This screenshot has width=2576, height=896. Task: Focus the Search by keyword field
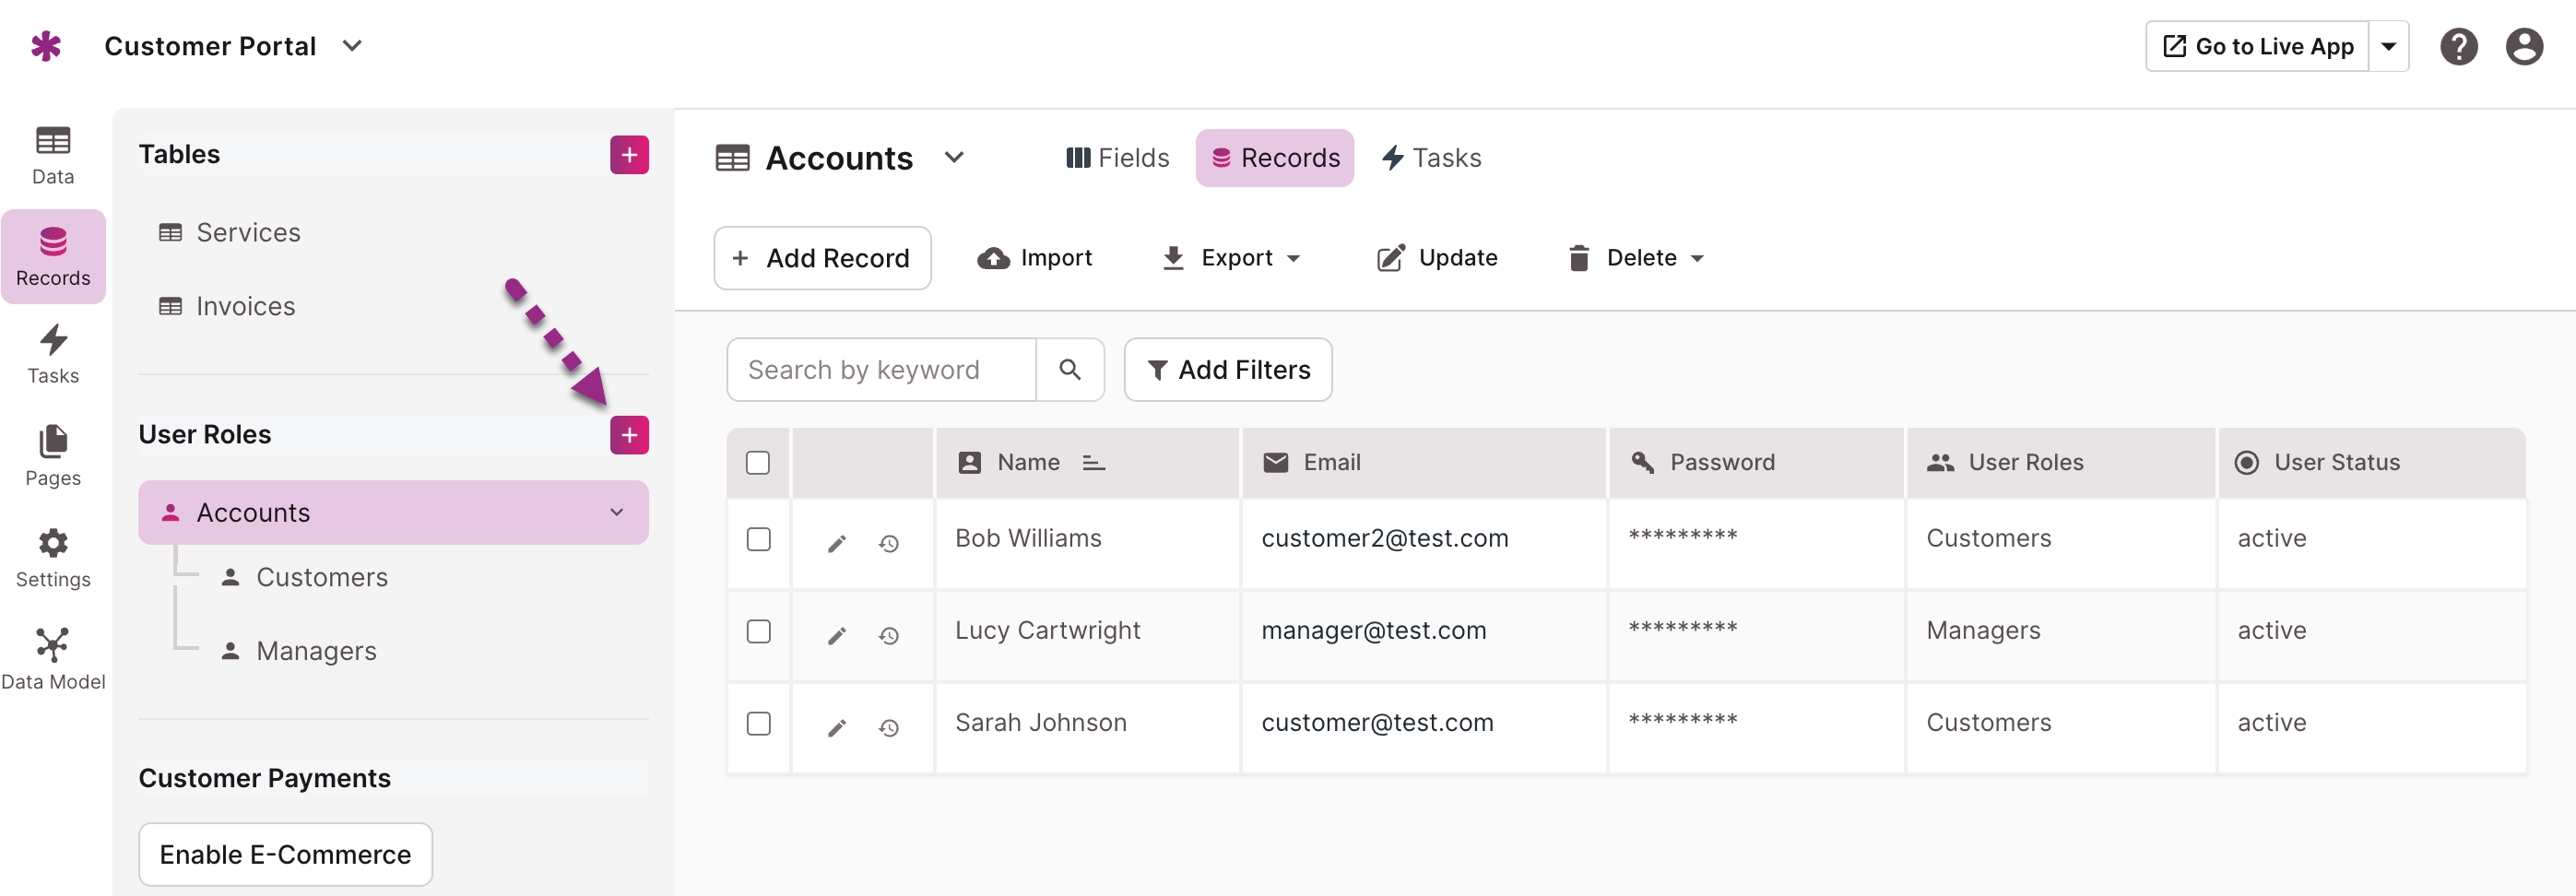[x=881, y=370]
